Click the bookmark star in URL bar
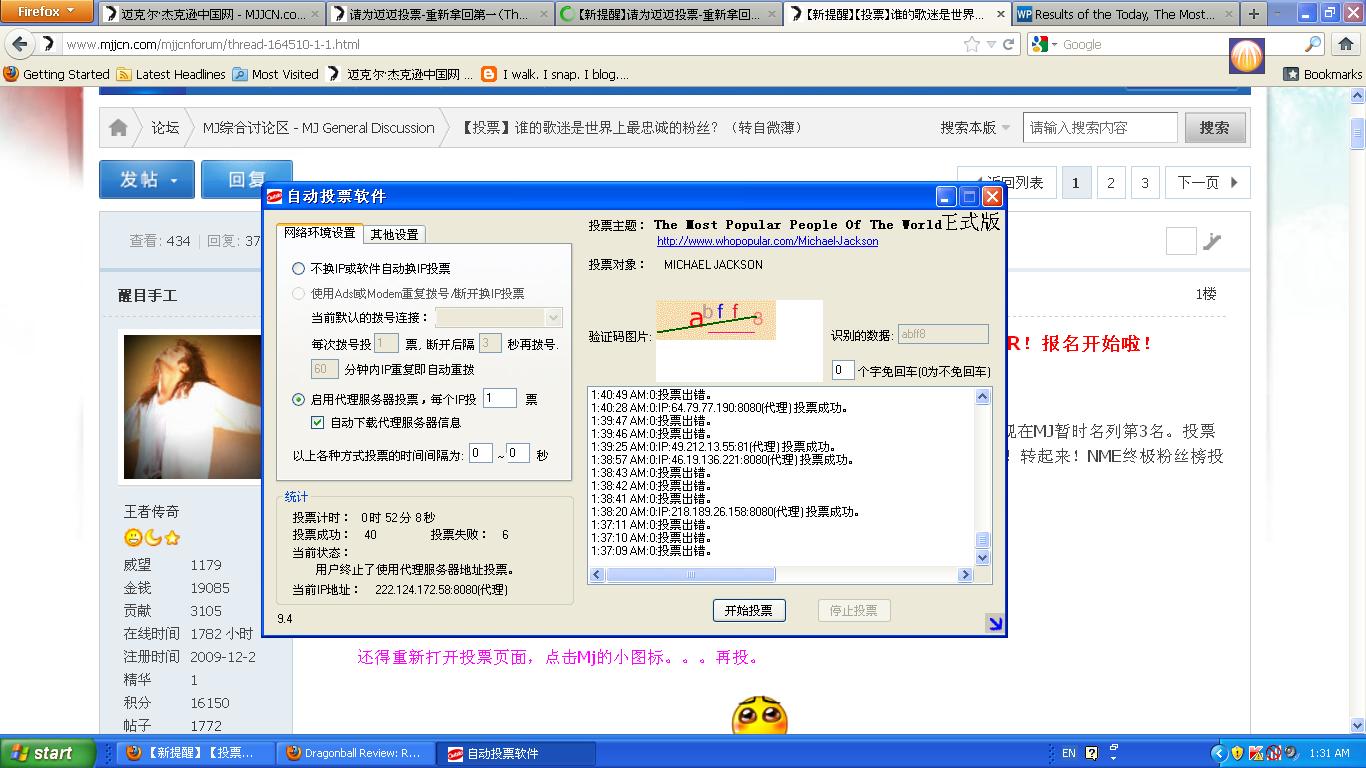The width and height of the screenshot is (1366, 768). (x=971, y=44)
